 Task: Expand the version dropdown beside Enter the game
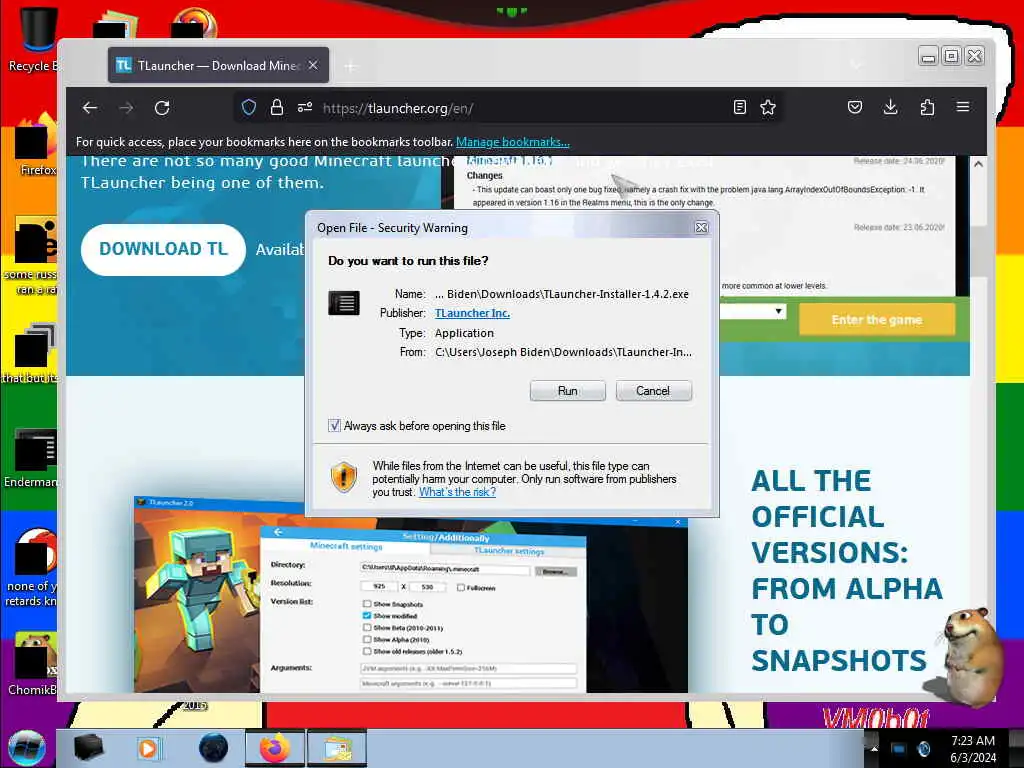coord(778,312)
